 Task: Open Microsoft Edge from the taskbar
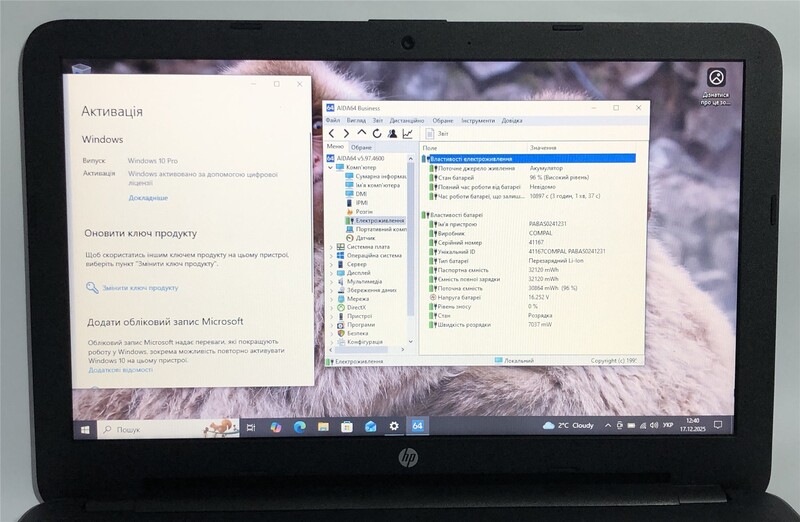(299, 427)
